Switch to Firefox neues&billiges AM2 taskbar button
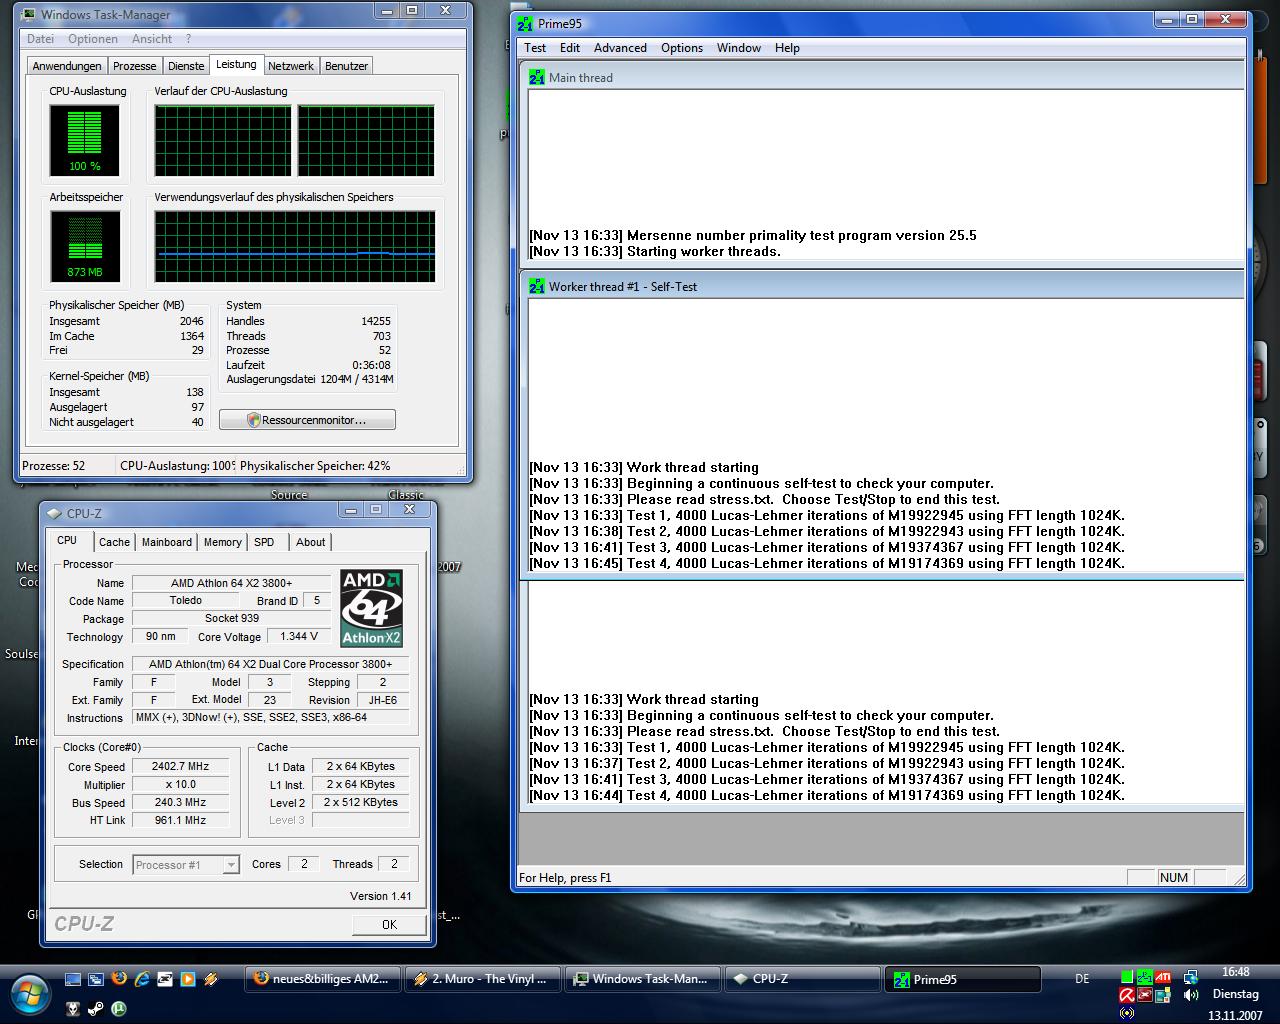1280x1024 pixels. click(x=322, y=979)
